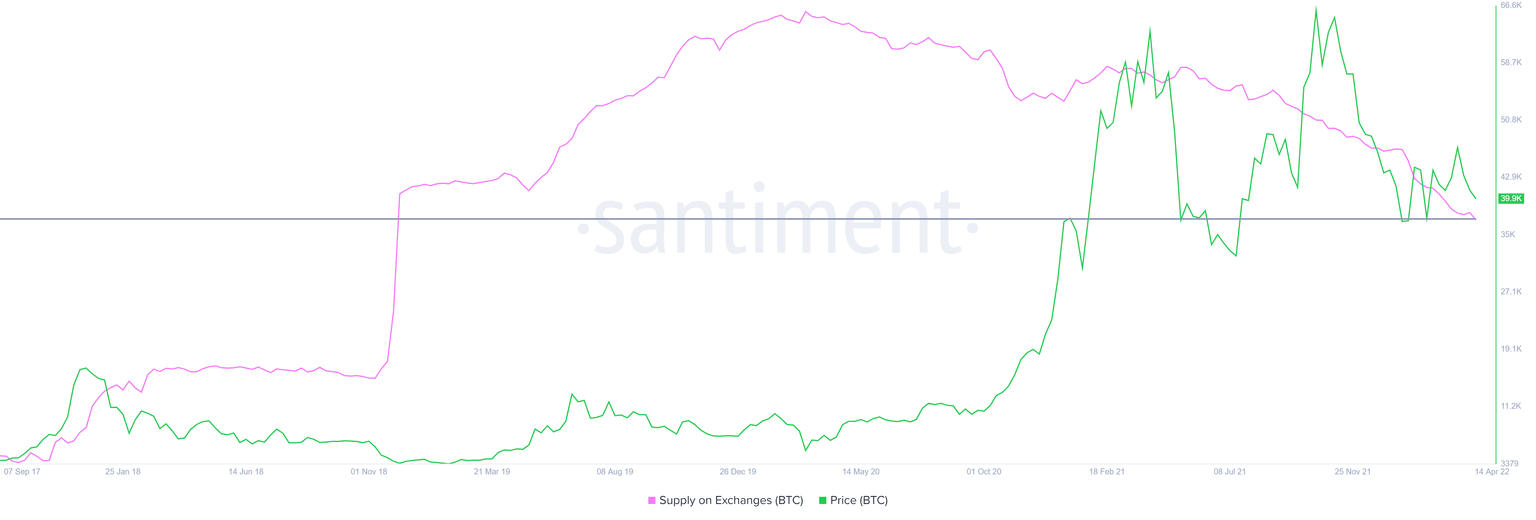
Task: Click the 25 Jan 18 date label
Action: [123, 471]
